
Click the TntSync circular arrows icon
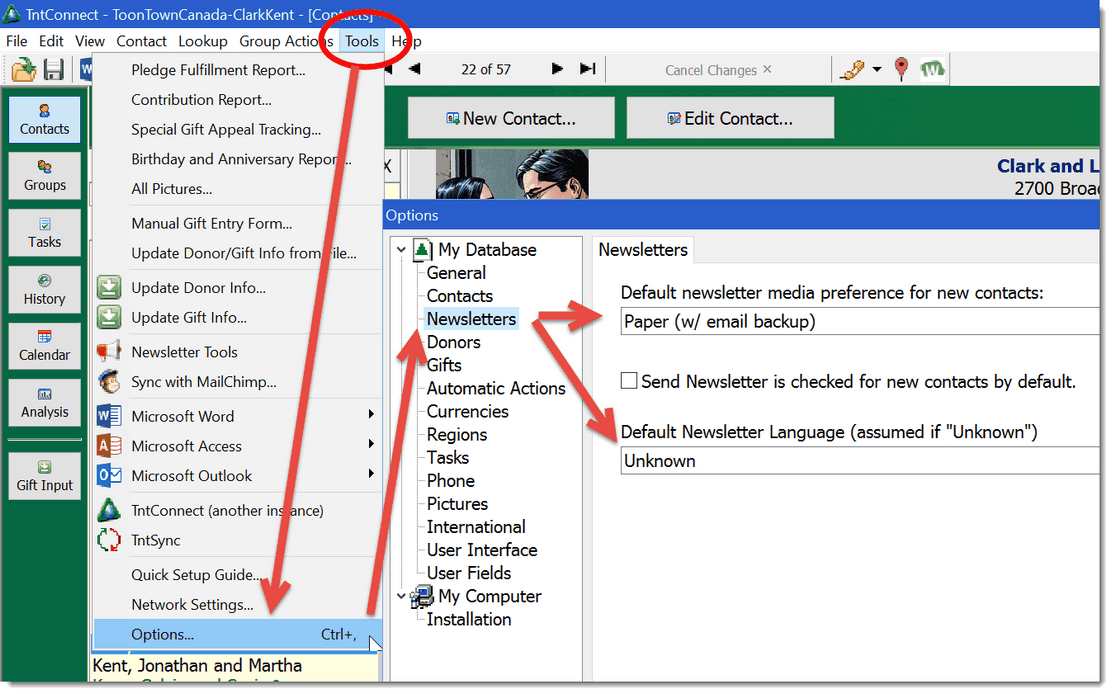tap(109, 540)
